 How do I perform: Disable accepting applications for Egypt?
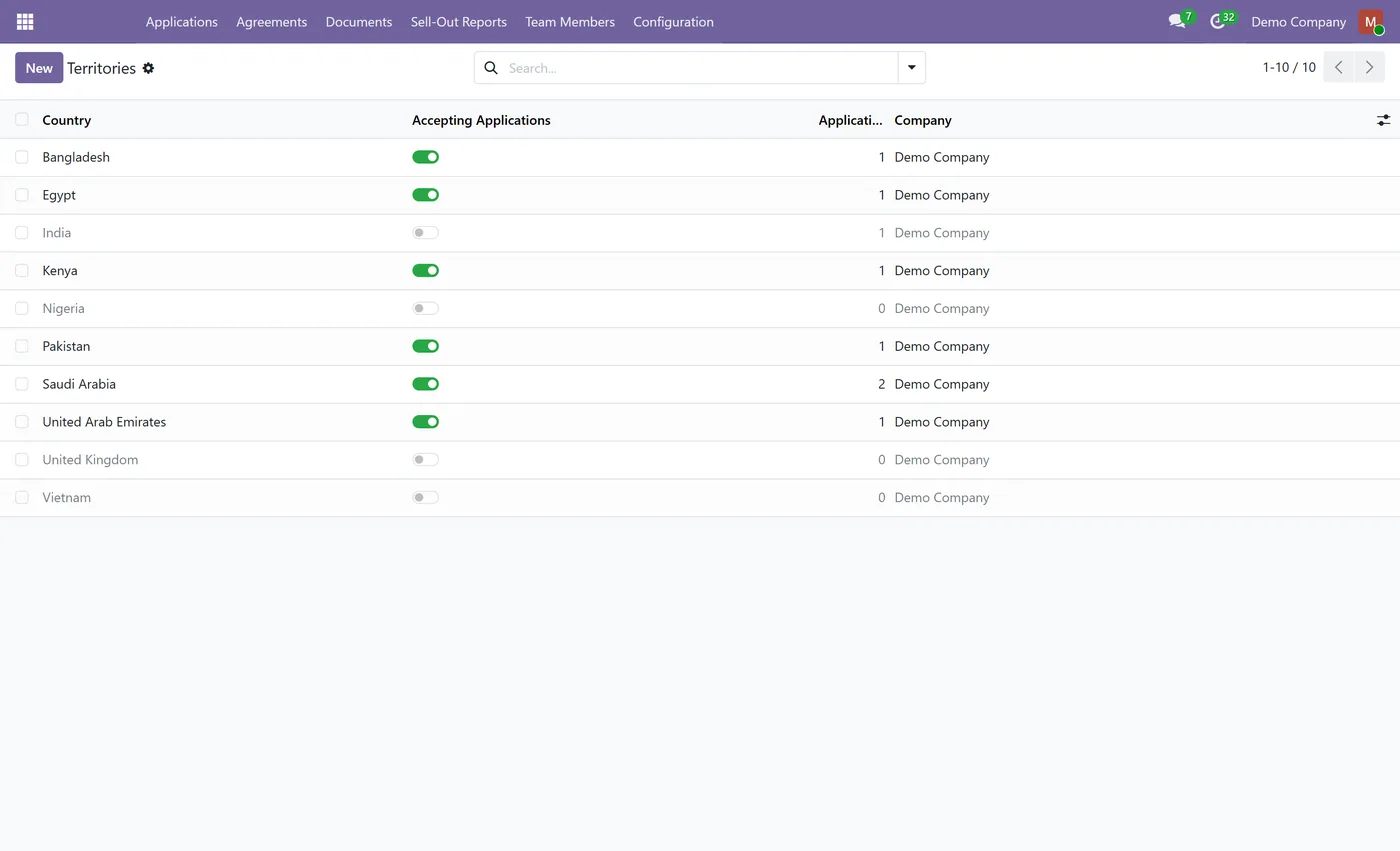pyautogui.click(x=425, y=195)
